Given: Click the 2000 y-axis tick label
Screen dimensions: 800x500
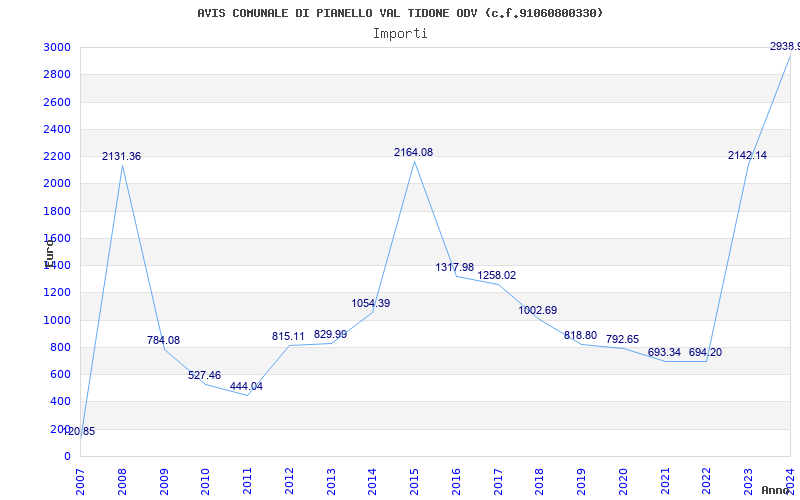Looking at the screenshot, I should click(57, 184).
